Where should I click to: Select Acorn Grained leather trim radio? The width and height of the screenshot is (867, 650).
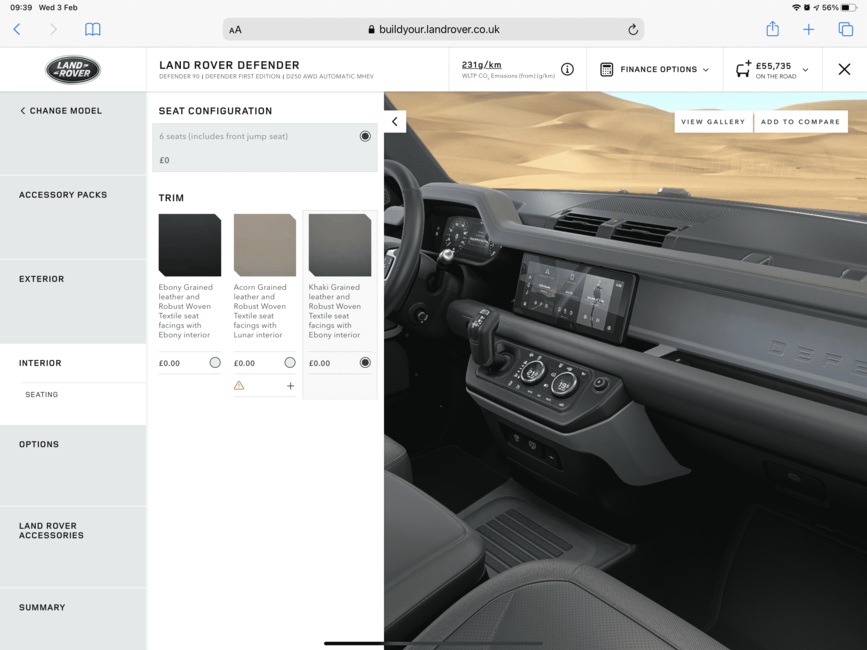coord(290,363)
